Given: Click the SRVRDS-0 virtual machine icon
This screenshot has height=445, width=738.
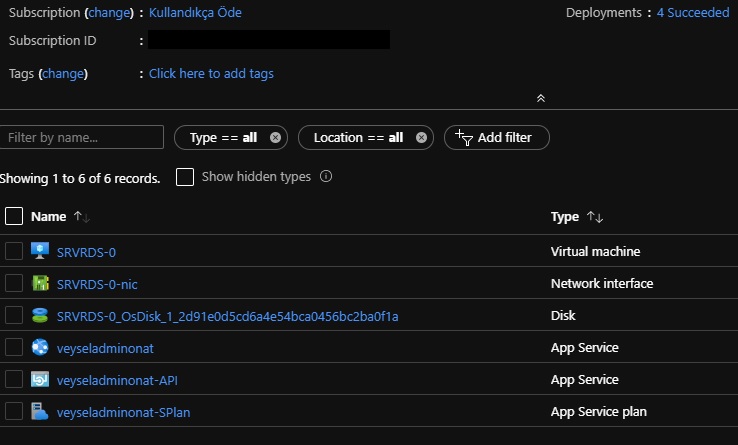Looking at the screenshot, I should click(40, 251).
